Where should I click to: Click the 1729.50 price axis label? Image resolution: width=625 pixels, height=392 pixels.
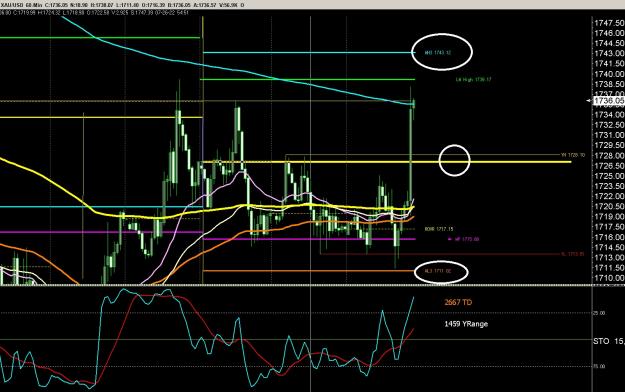[x=609, y=146]
